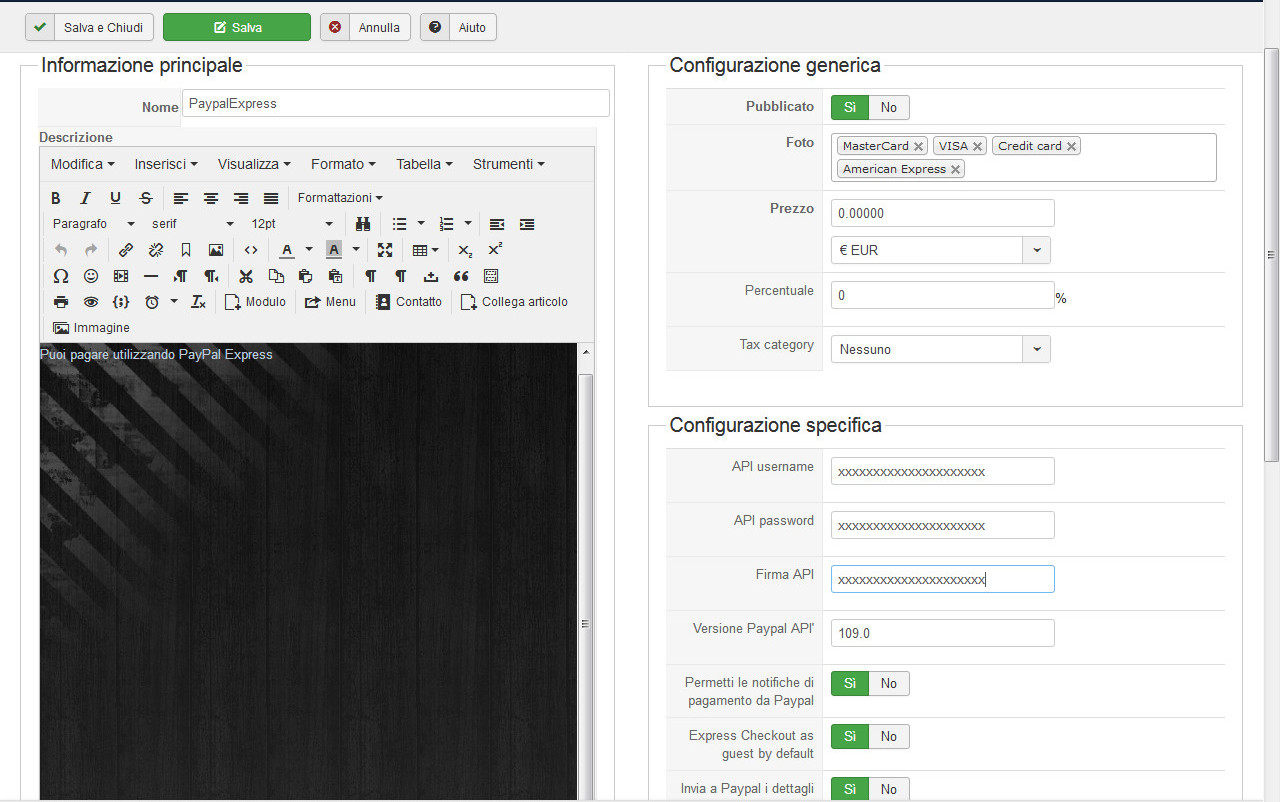Insert a link using the chain icon
Image resolution: width=1280 pixels, height=802 pixels.
[126, 250]
